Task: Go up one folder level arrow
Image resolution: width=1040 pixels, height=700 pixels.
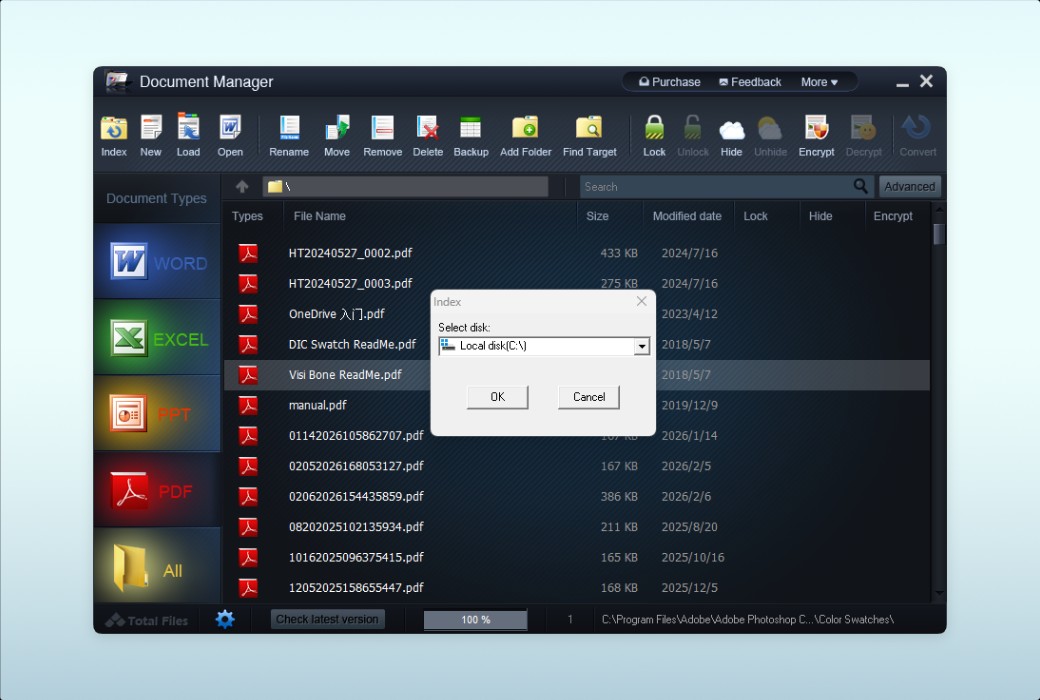Action: click(242, 187)
